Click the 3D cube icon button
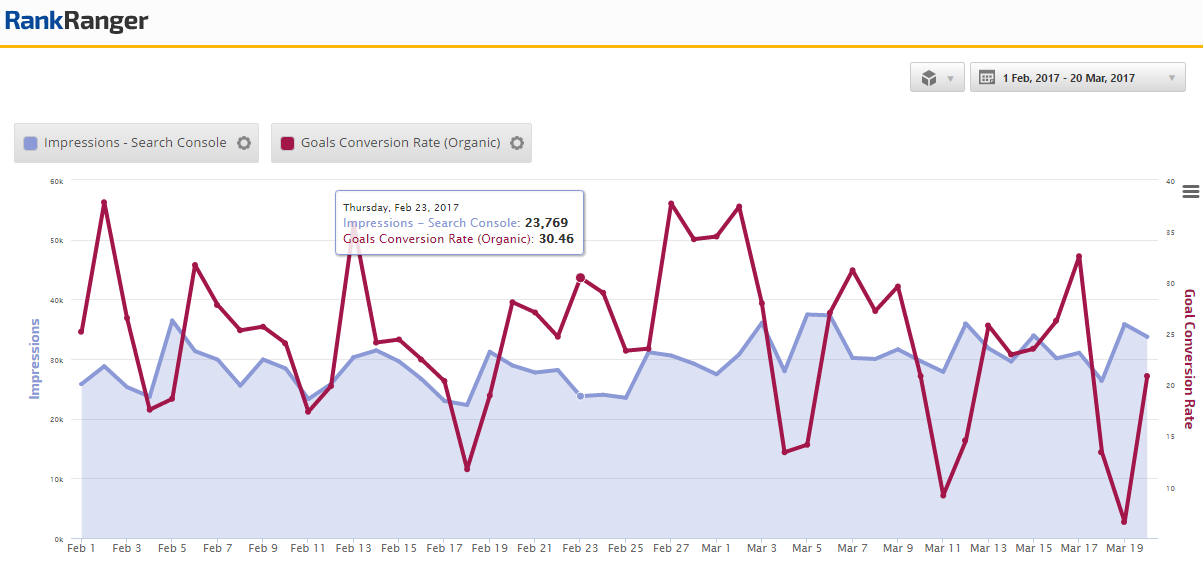This screenshot has height=569, width=1203. pos(929,77)
